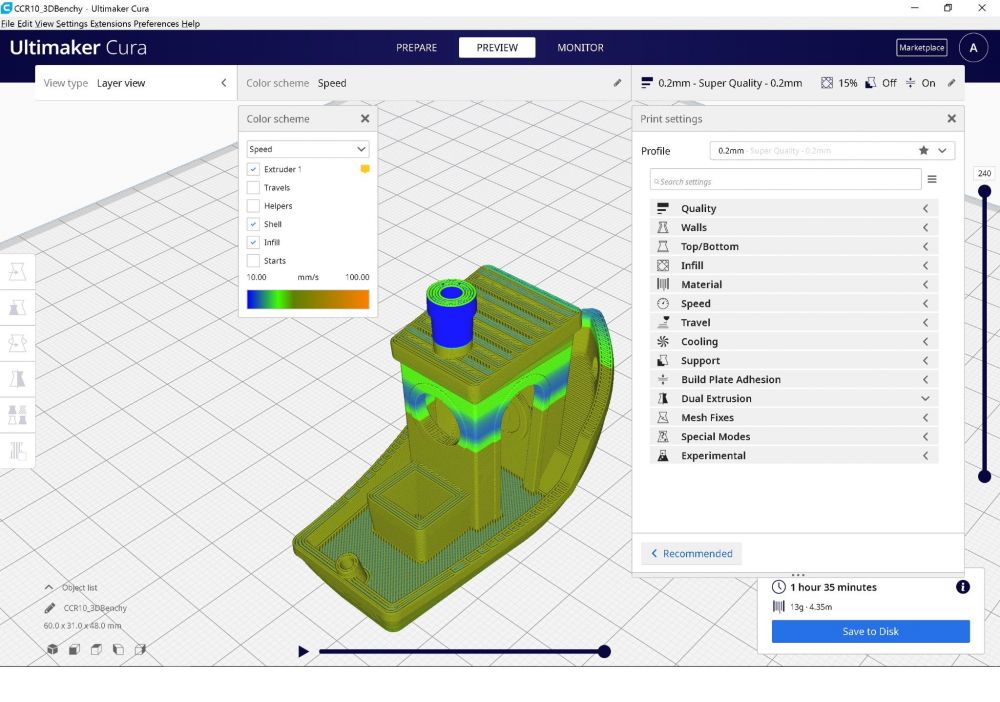Collapse the View type panel chevron
This screenshot has width=1000, height=702.
click(x=224, y=83)
